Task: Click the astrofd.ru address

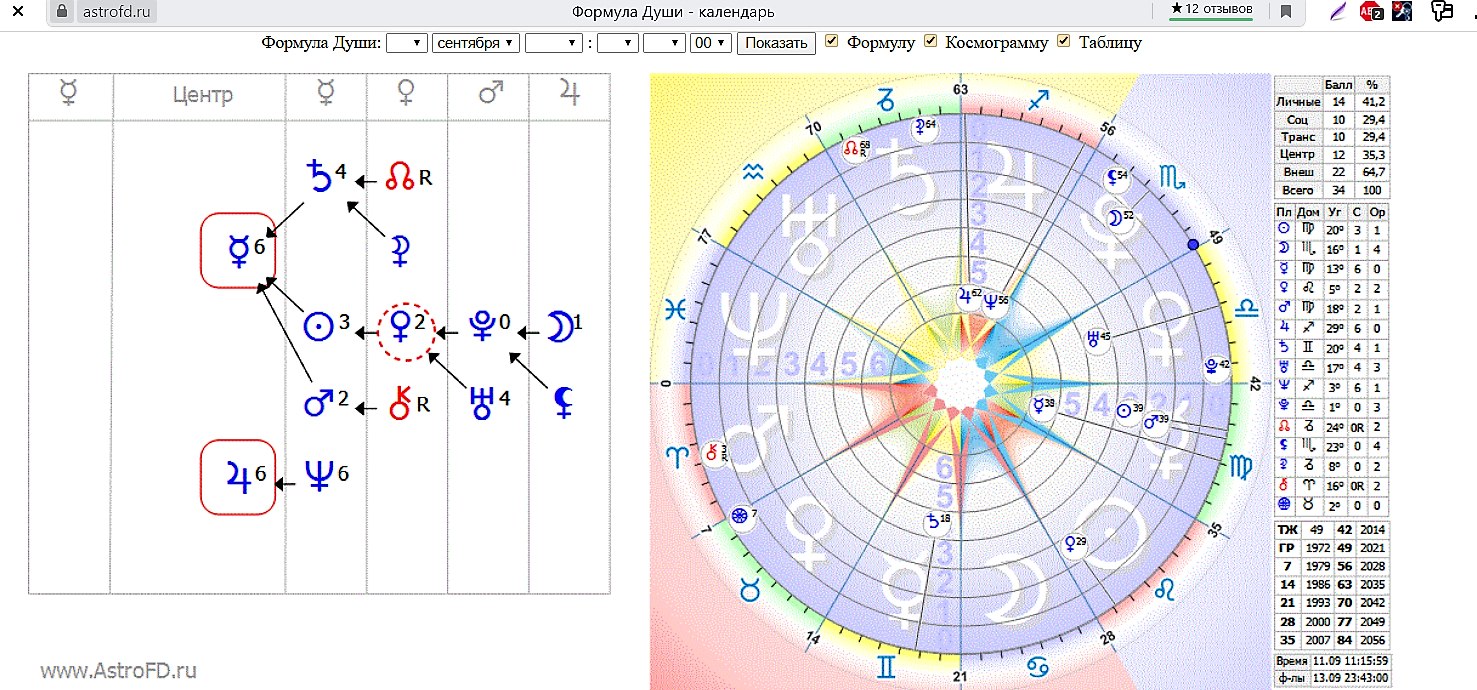Action: (x=119, y=12)
